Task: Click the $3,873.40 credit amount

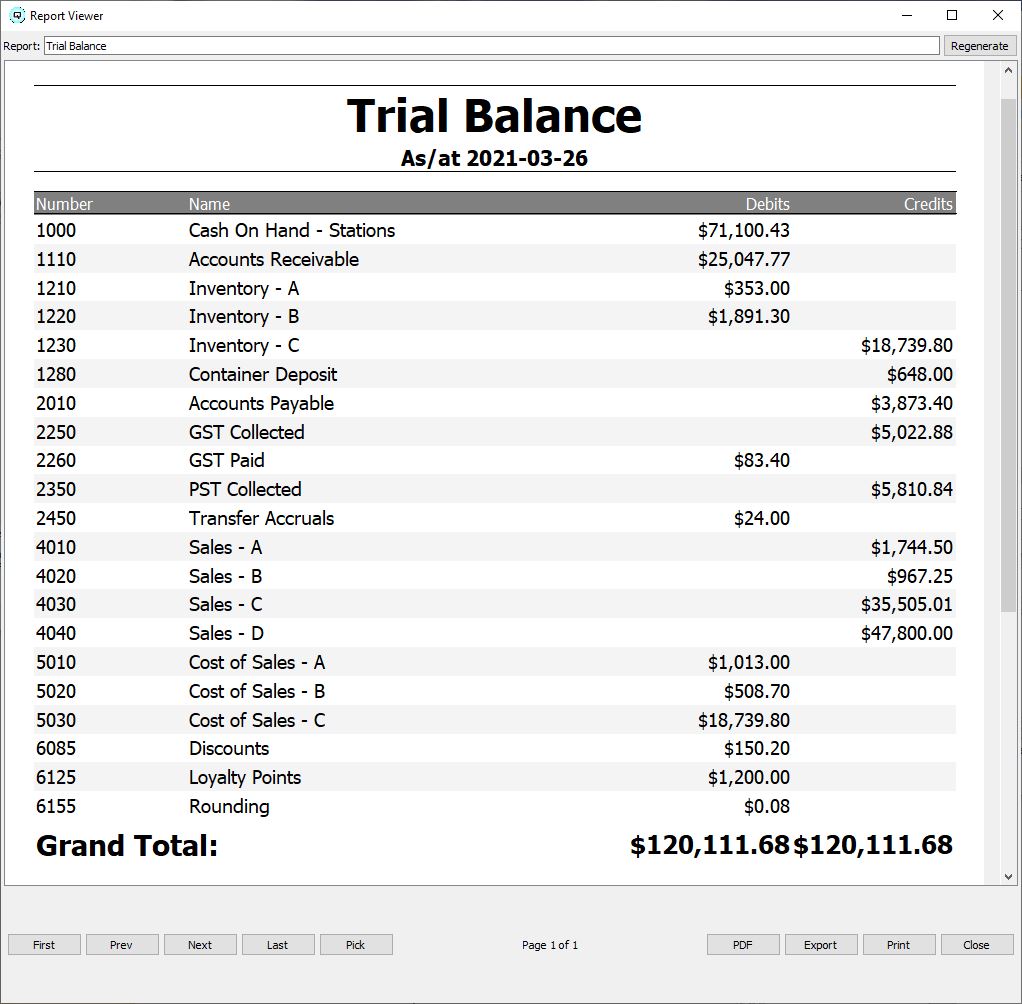Action: (x=912, y=404)
